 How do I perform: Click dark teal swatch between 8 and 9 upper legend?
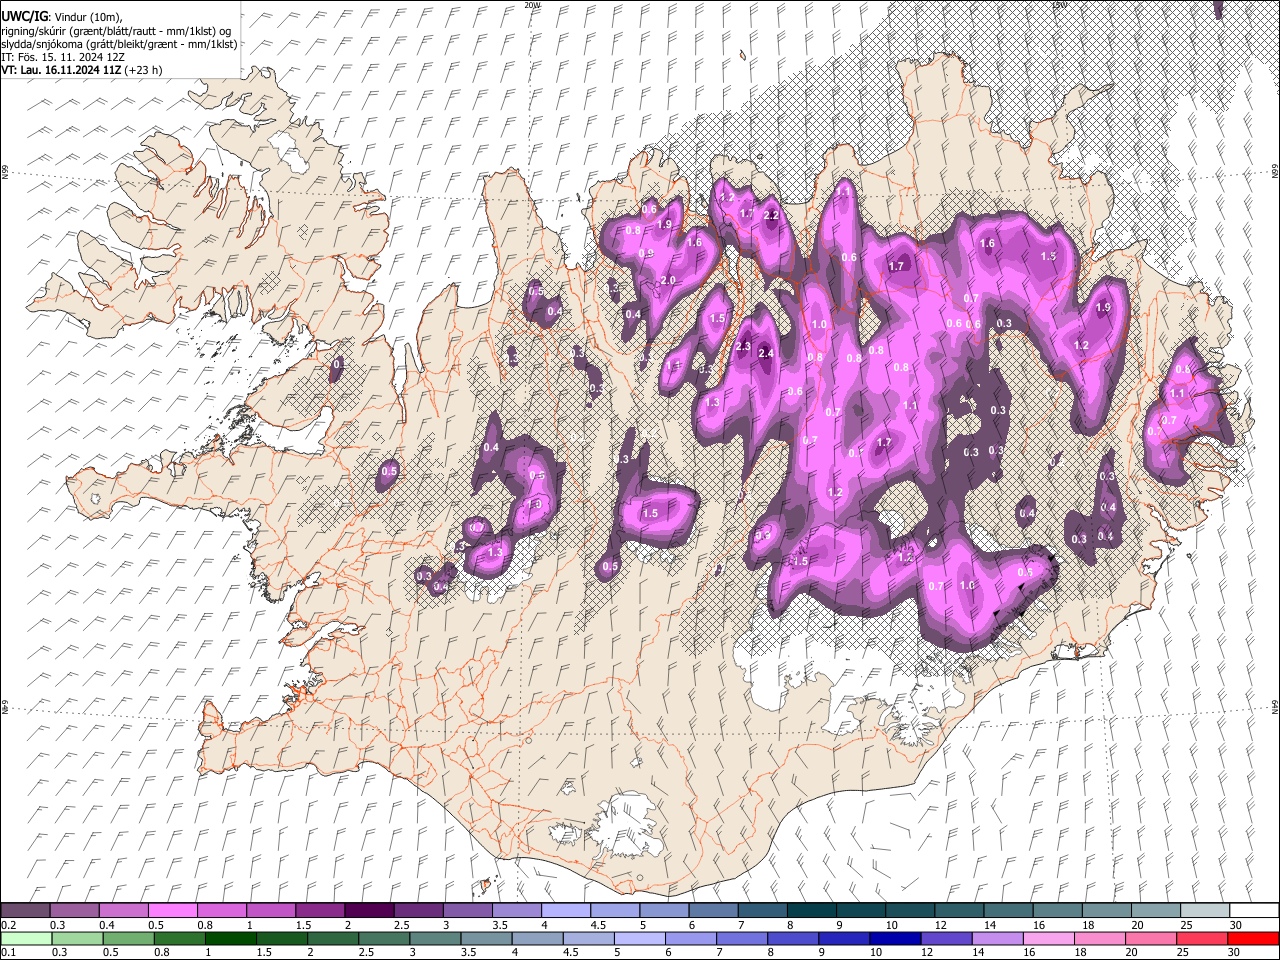click(812, 910)
